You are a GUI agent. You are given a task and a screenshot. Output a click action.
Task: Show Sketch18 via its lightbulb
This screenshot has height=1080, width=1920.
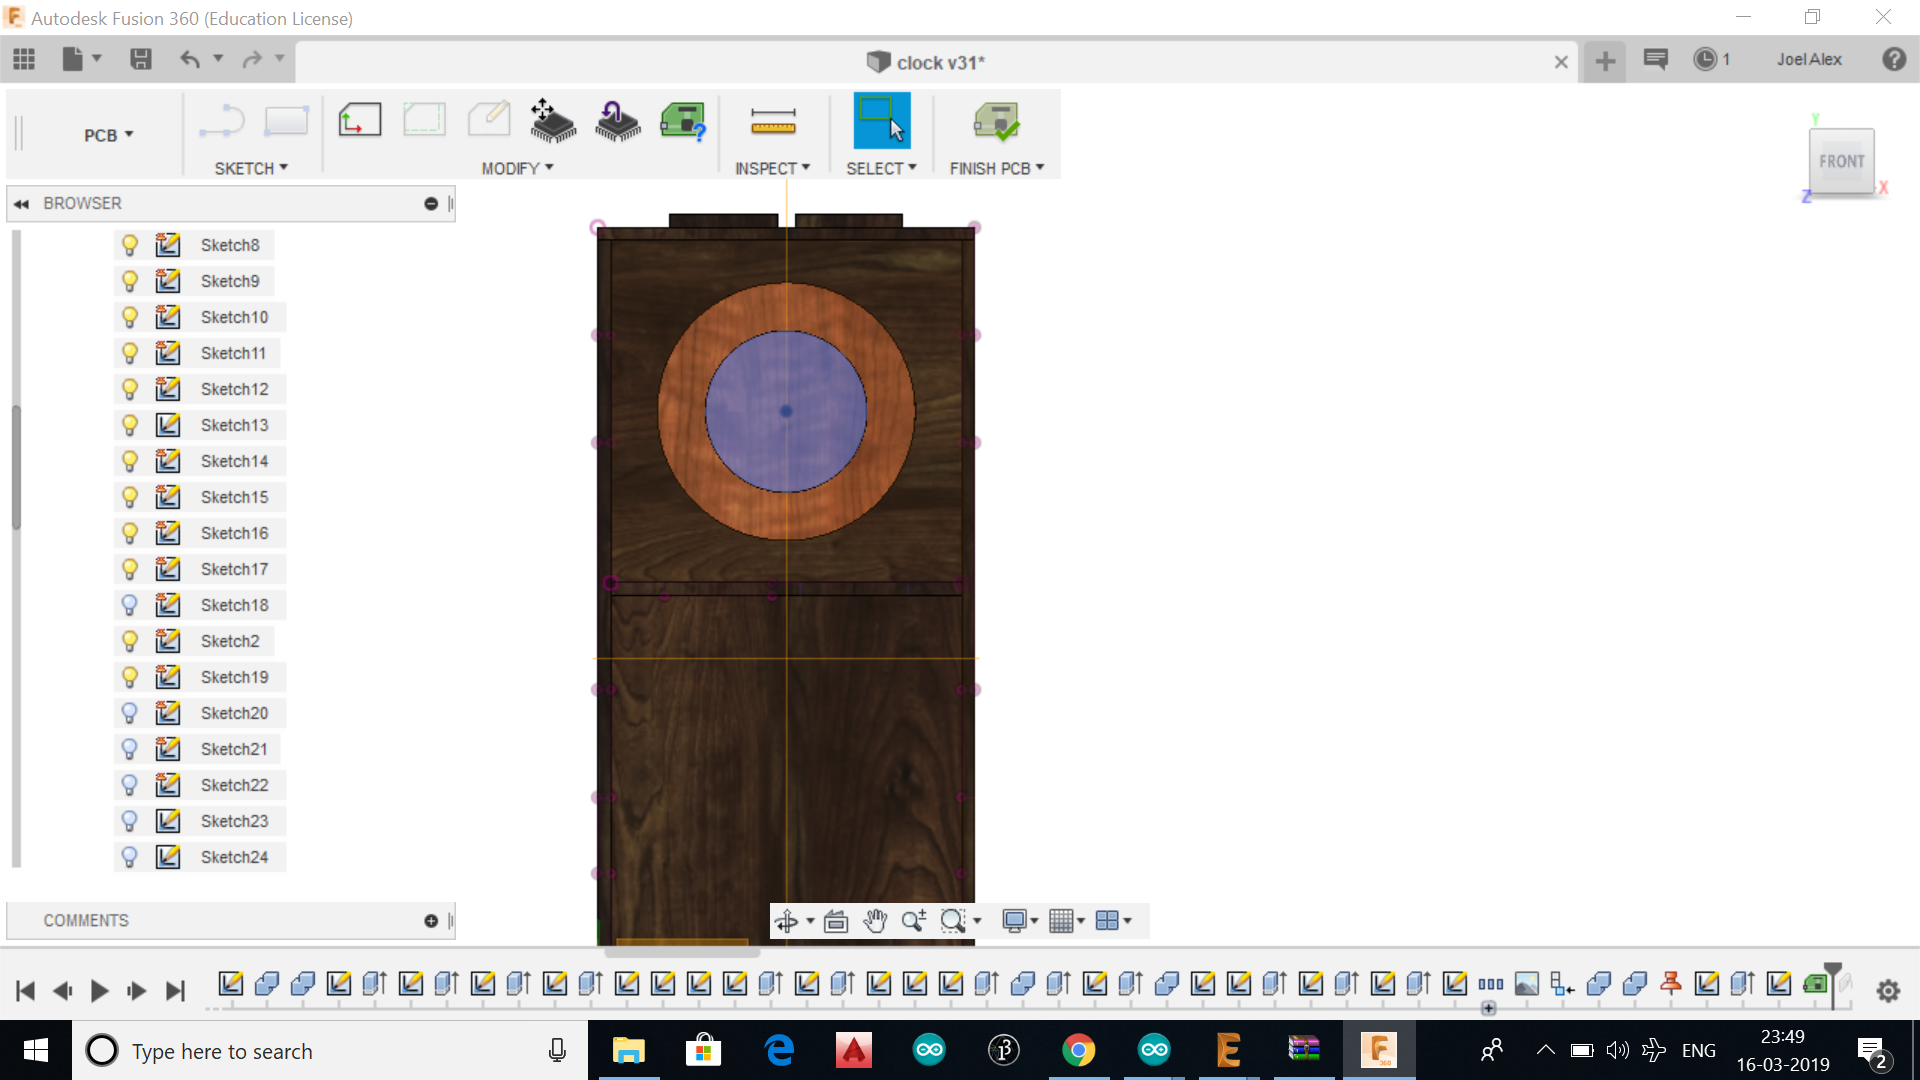point(130,605)
